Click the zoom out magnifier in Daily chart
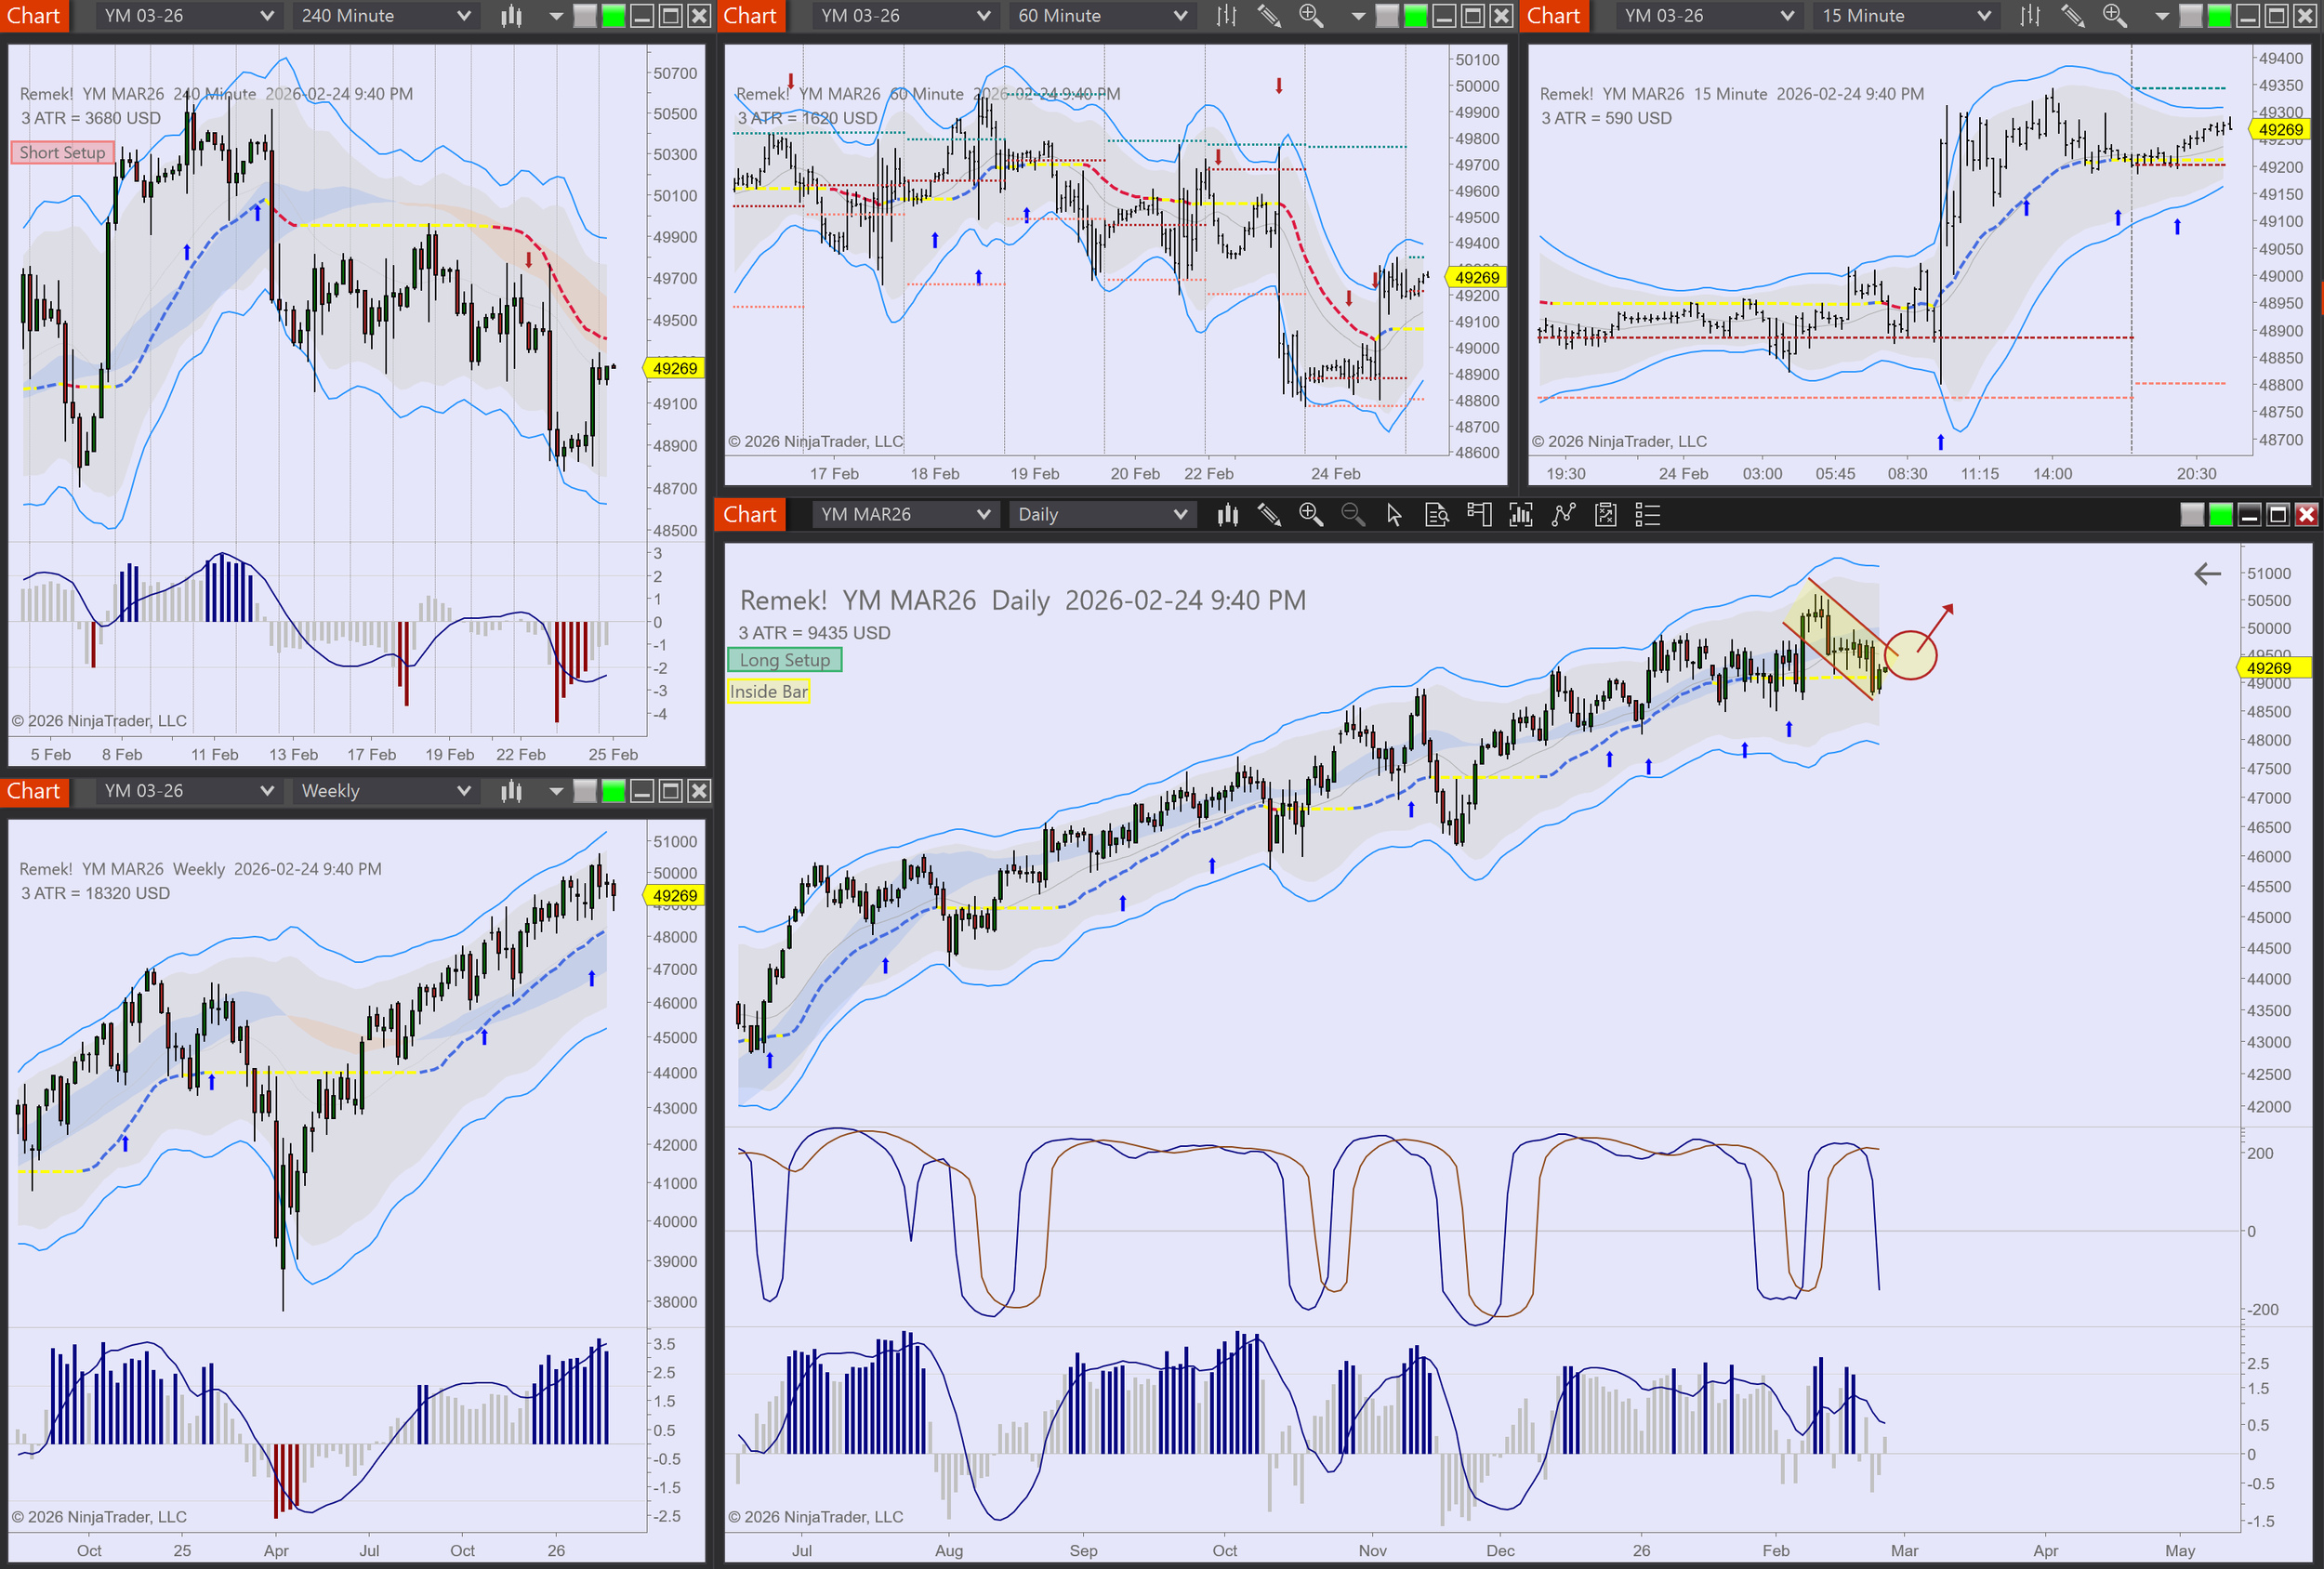 [1352, 515]
